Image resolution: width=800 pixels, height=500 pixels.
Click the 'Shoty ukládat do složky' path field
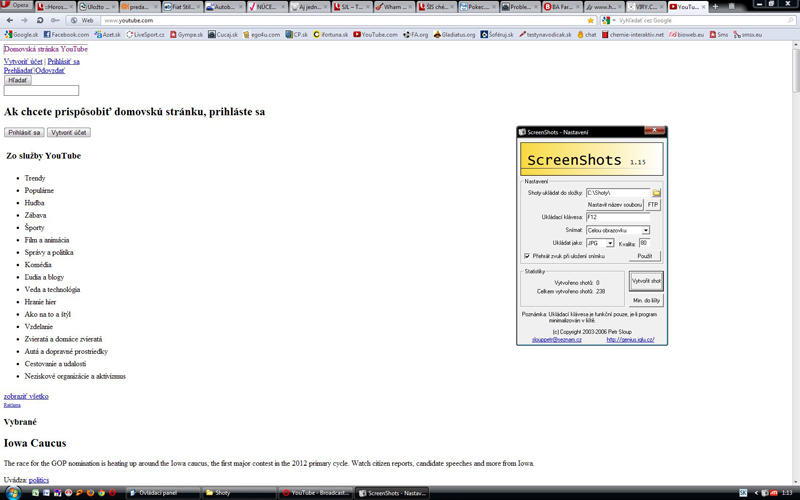pos(618,193)
